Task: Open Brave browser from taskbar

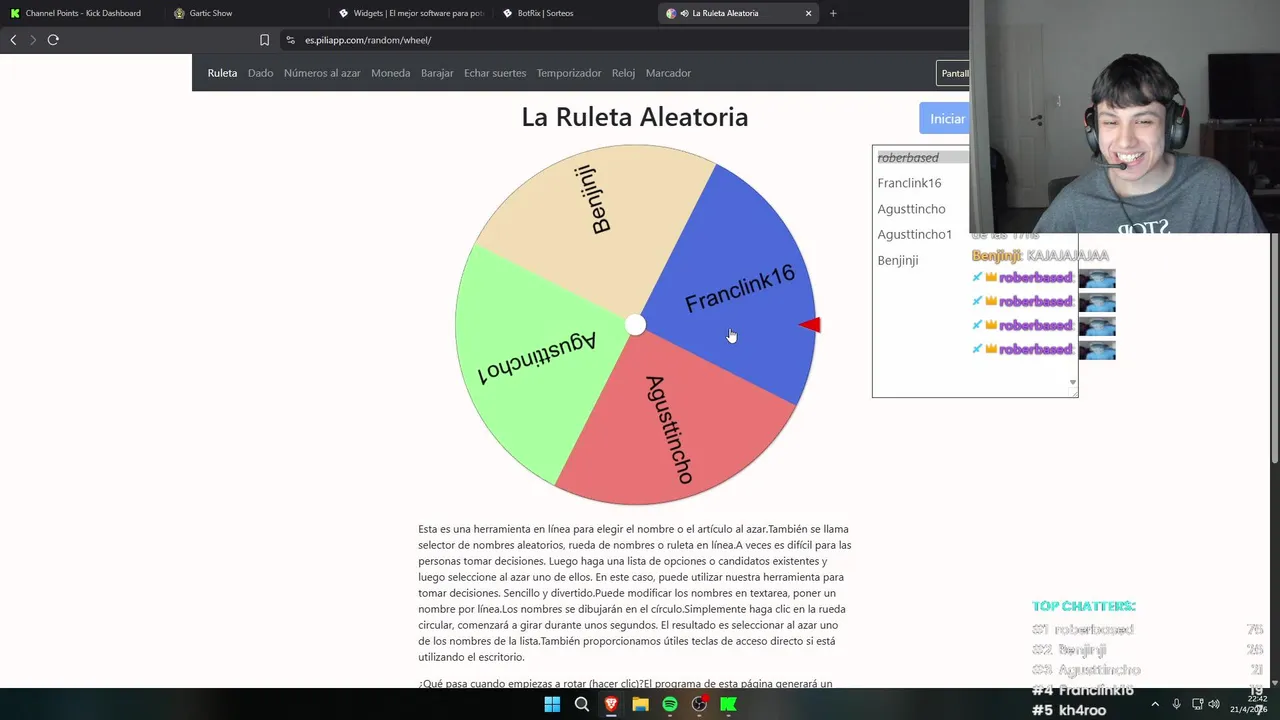Action: pyautogui.click(x=611, y=704)
